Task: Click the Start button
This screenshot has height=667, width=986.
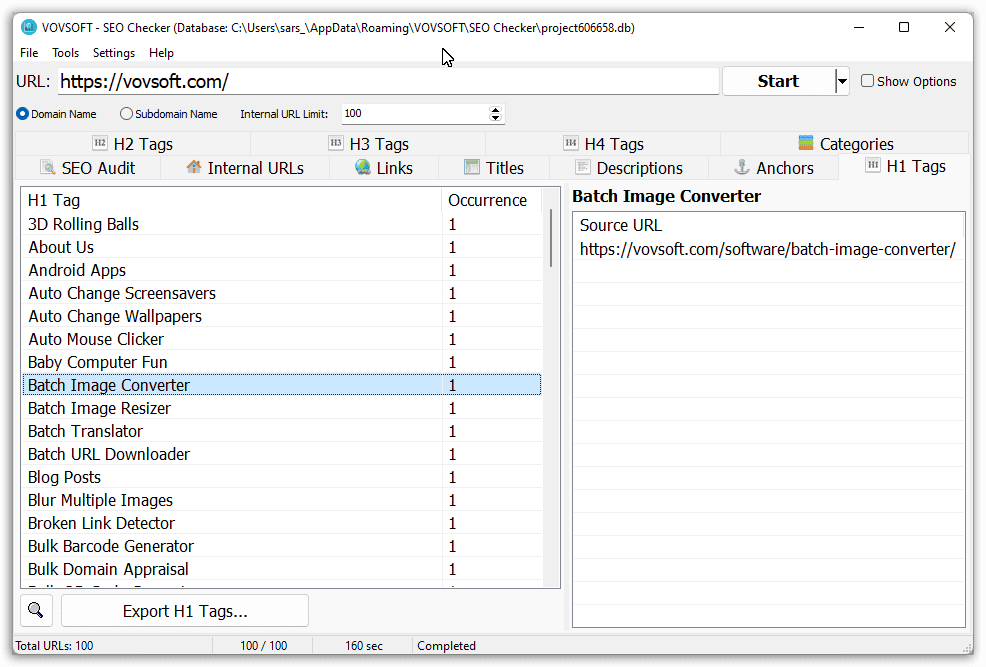Action: tap(778, 81)
